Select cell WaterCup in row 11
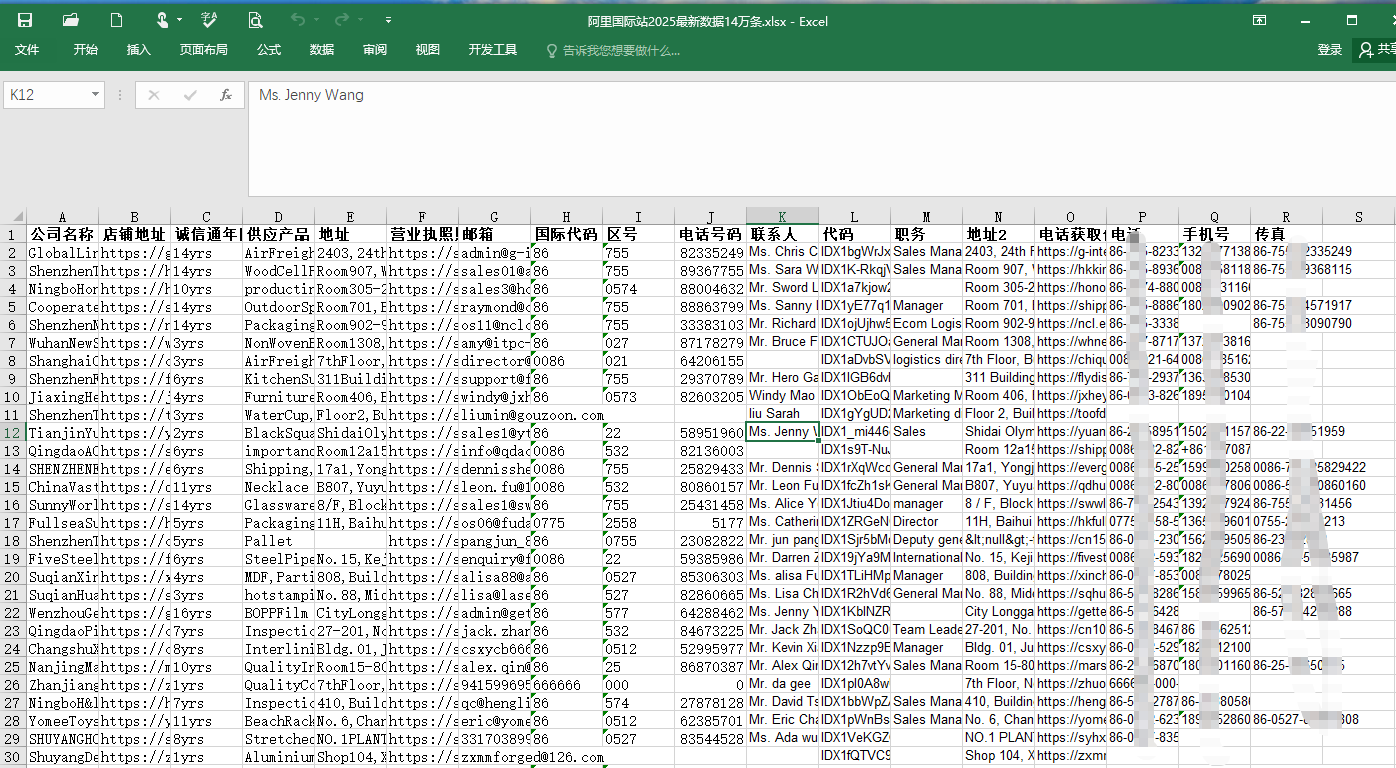 (x=279, y=414)
